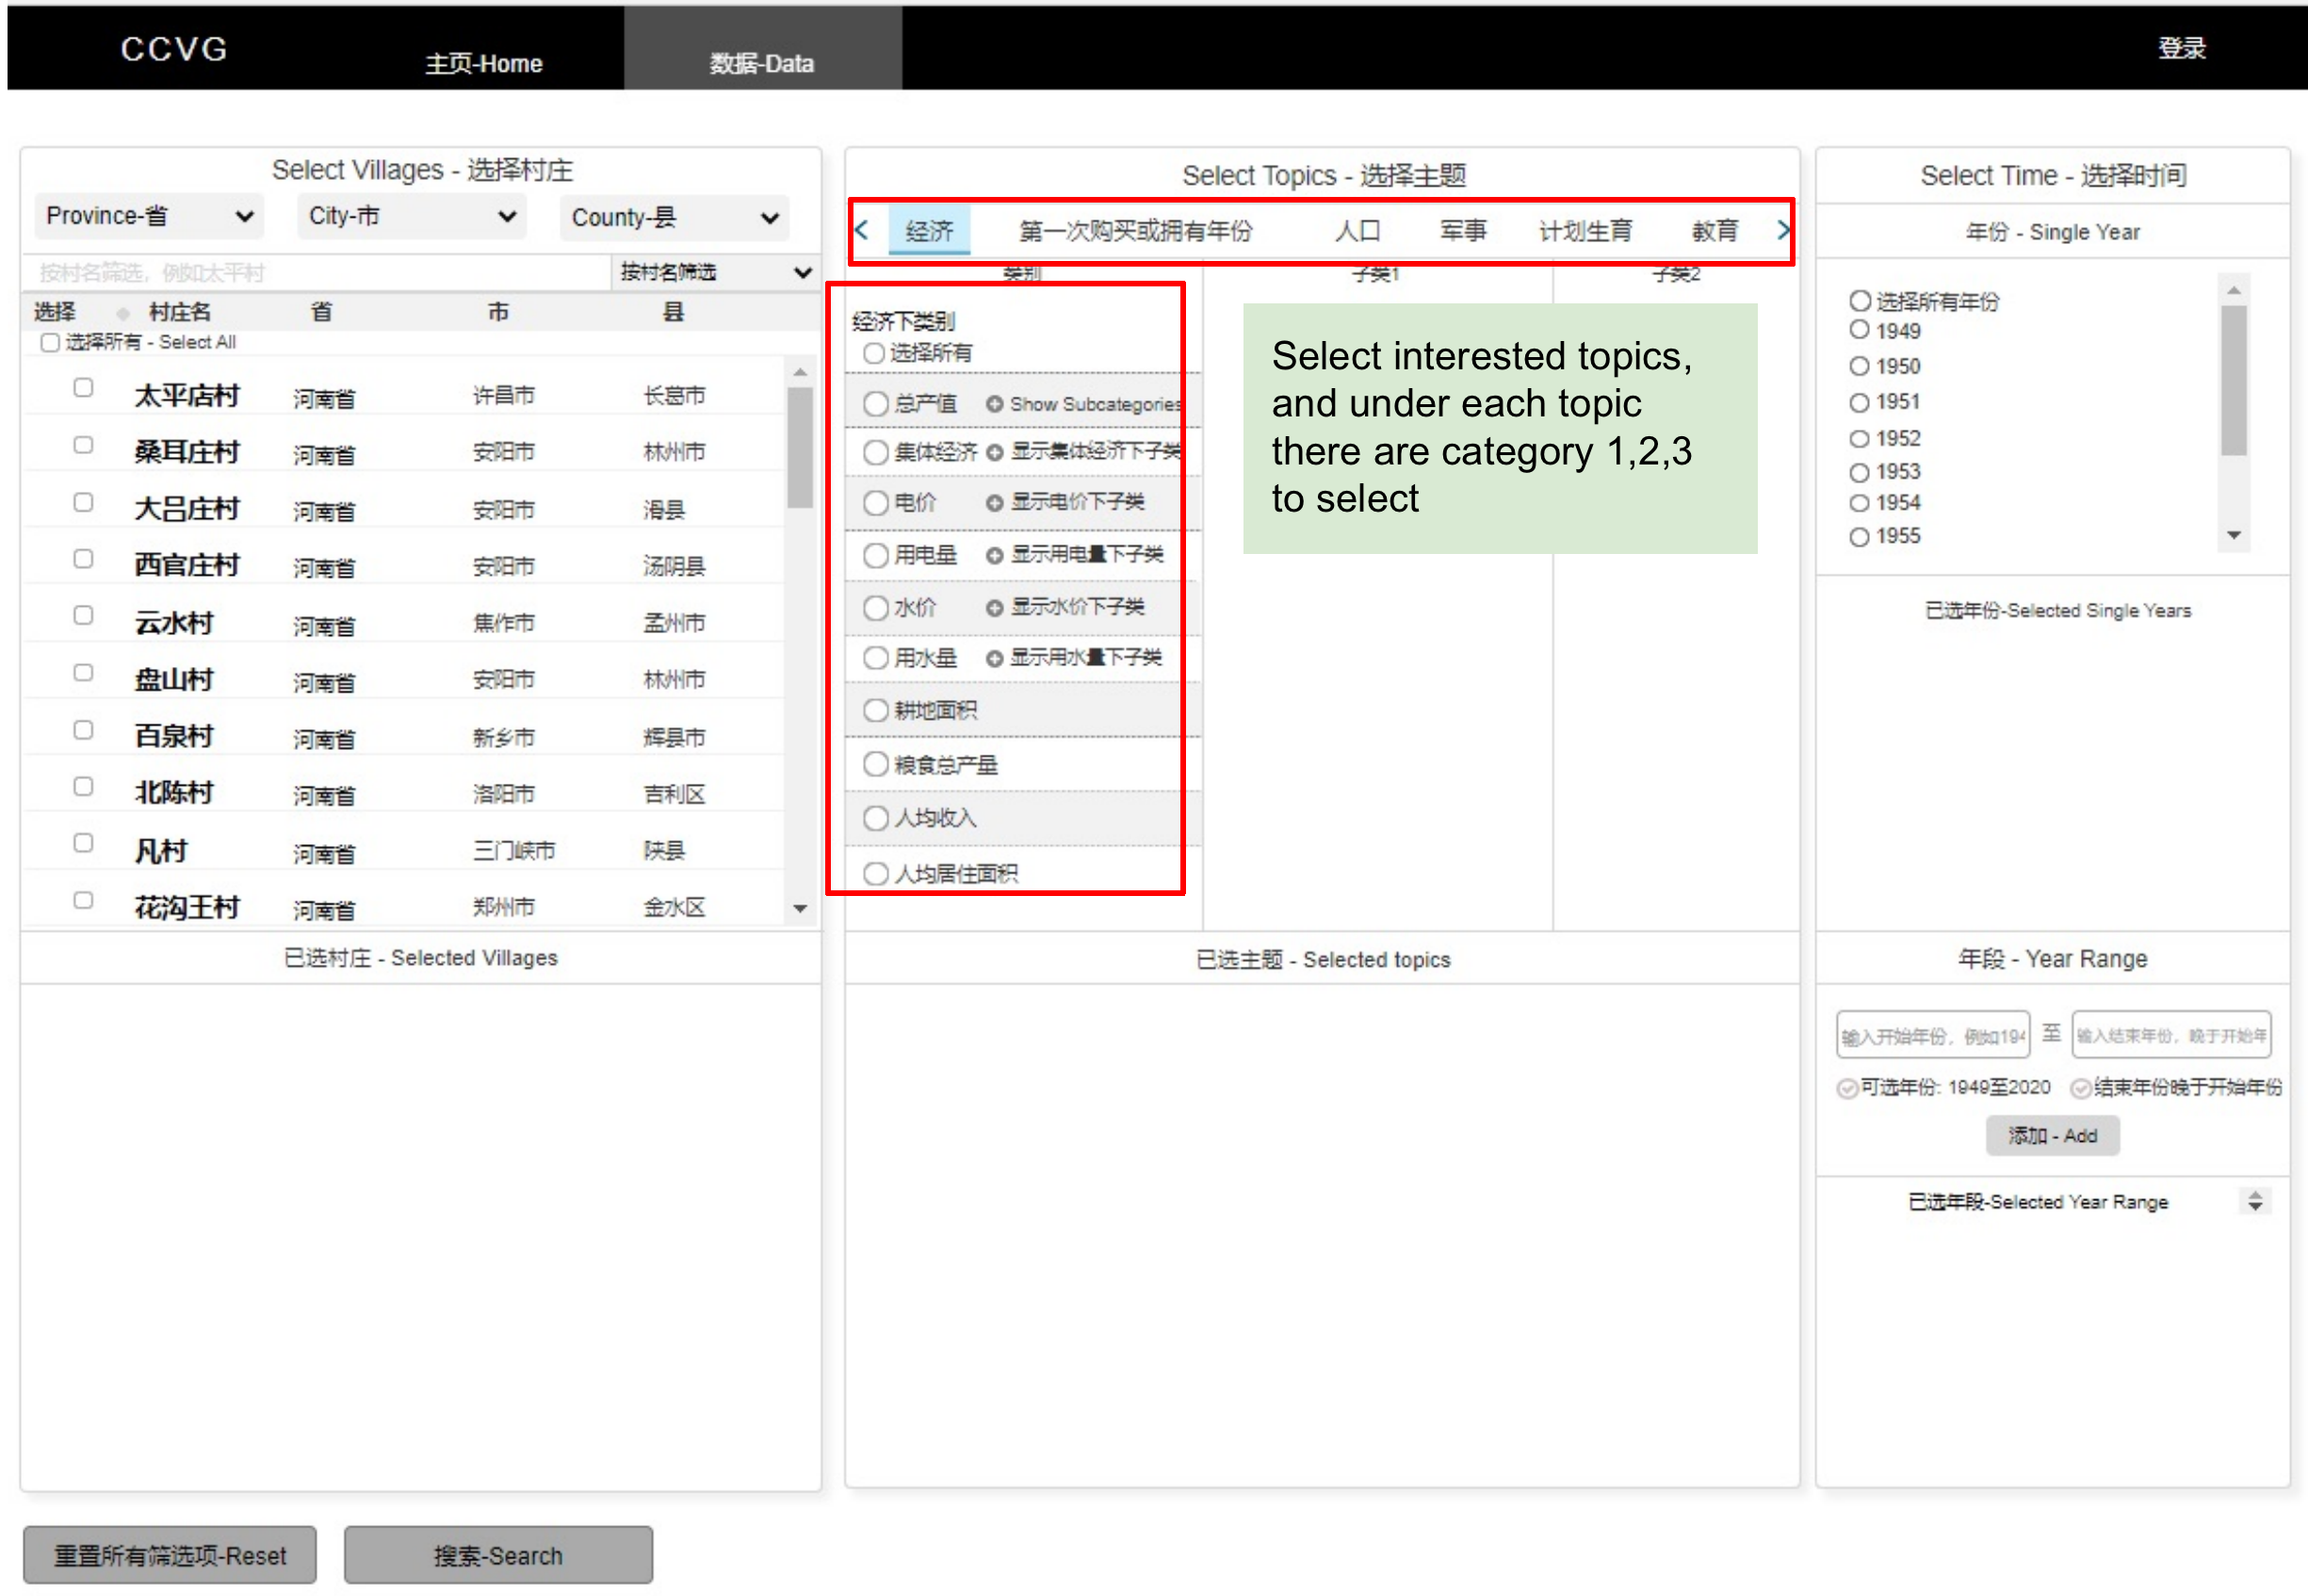This screenshot has height=1596, width=2308.
Task: Switch to the 军事 topic tab
Action: coord(1463,231)
